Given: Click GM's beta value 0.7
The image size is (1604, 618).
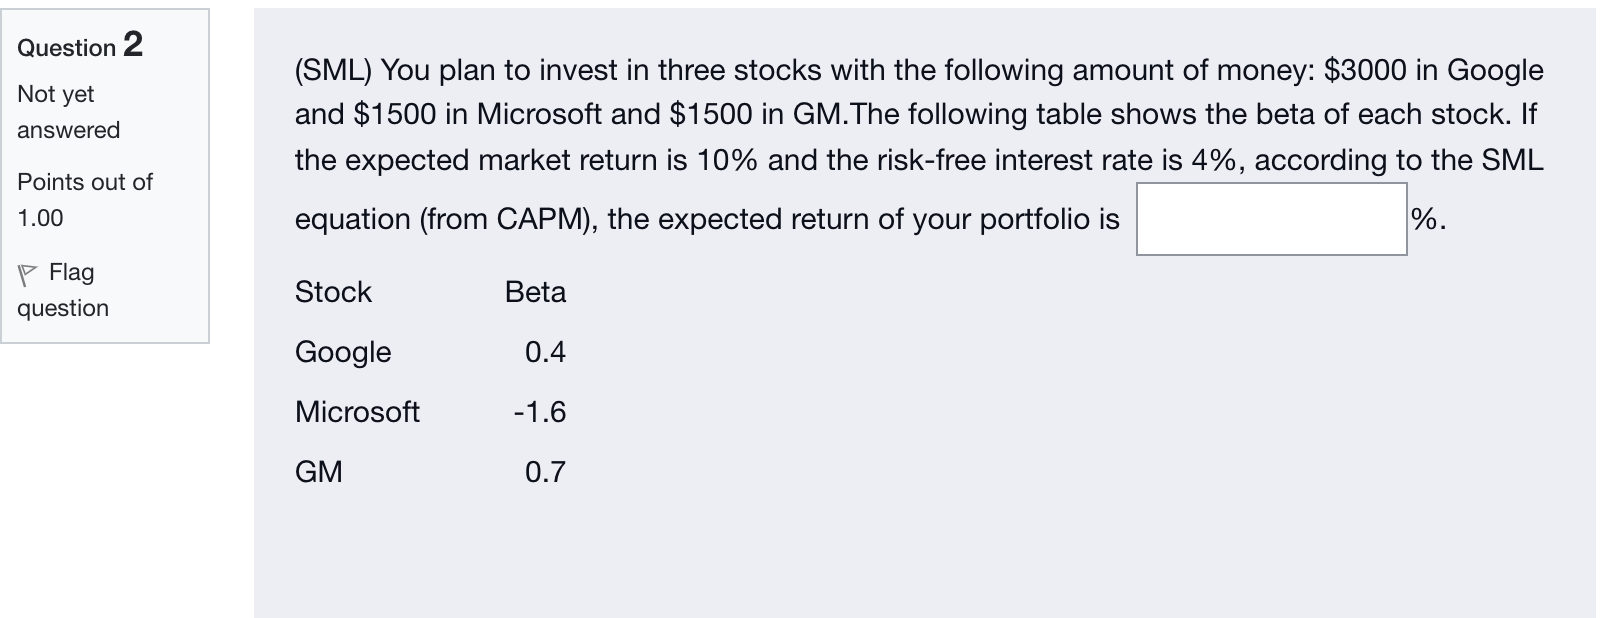Looking at the screenshot, I should point(545,472).
